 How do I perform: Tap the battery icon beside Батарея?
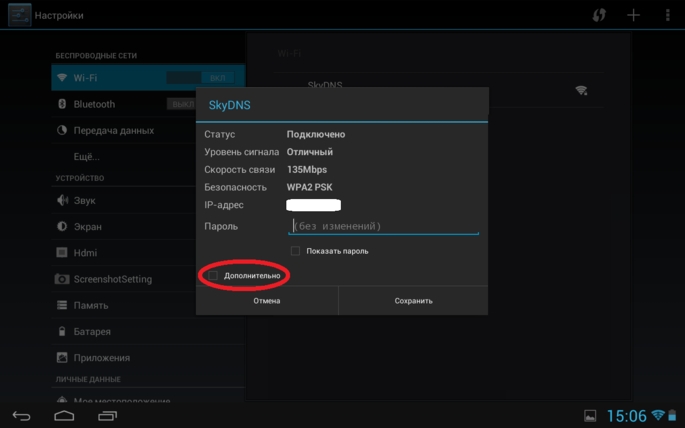[x=62, y=331]
